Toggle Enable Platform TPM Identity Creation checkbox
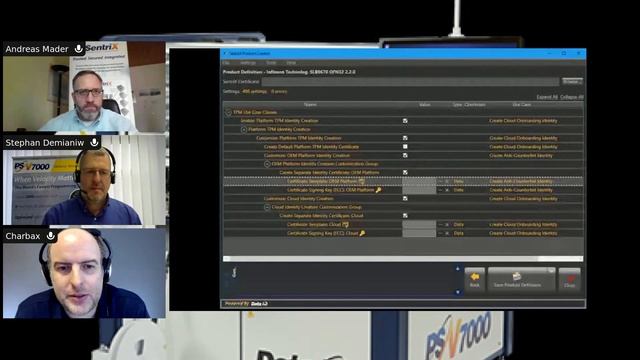Viewport: 640px width, 360px height. click(x=405, y=121)
